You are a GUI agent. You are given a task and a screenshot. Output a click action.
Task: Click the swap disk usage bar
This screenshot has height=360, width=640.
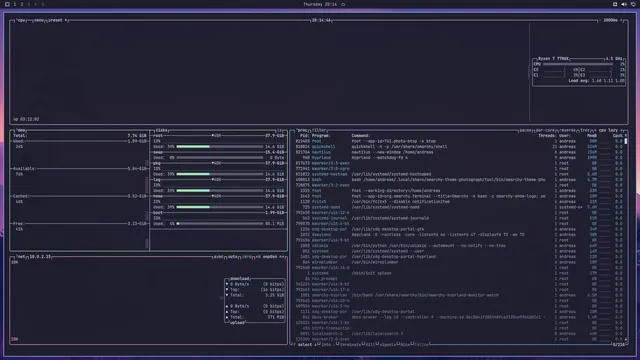point(220,158)
